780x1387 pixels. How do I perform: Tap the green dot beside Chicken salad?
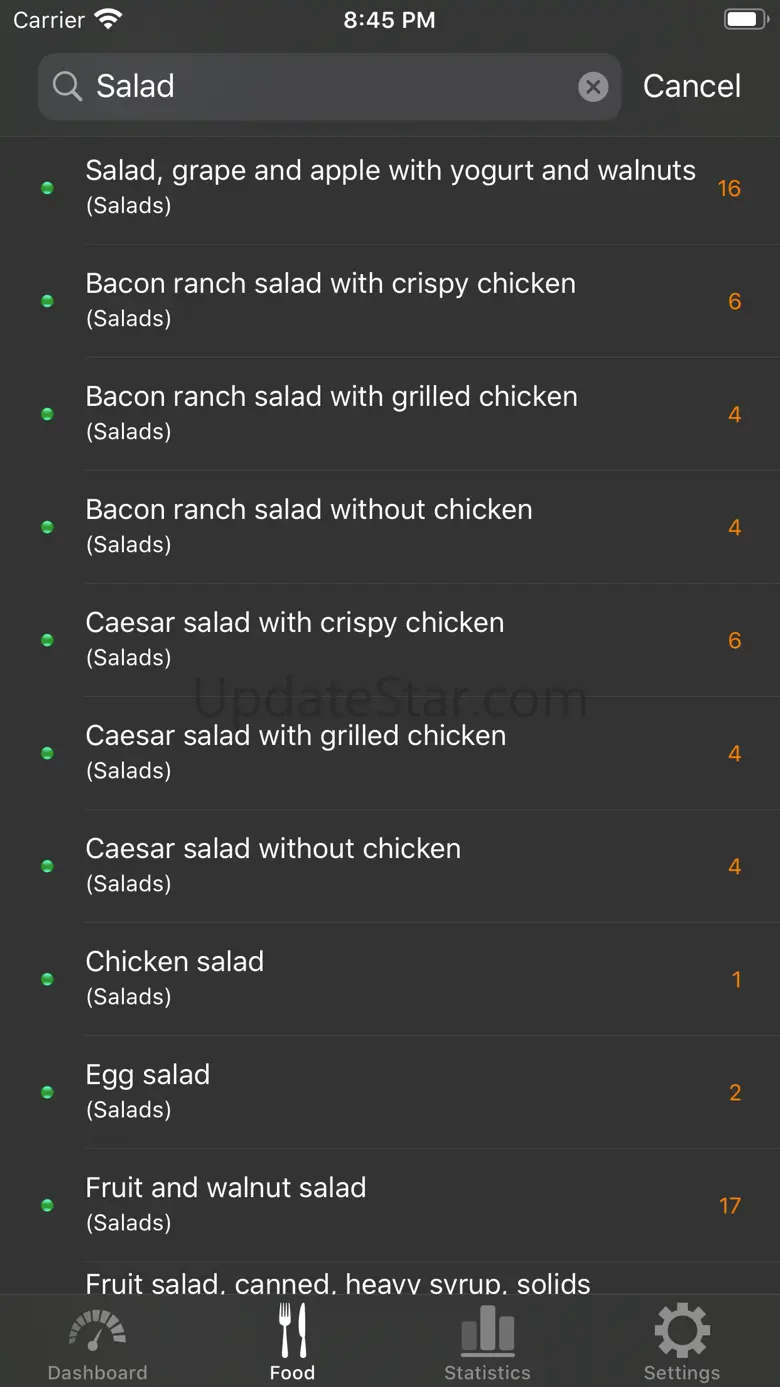[47, 980]
